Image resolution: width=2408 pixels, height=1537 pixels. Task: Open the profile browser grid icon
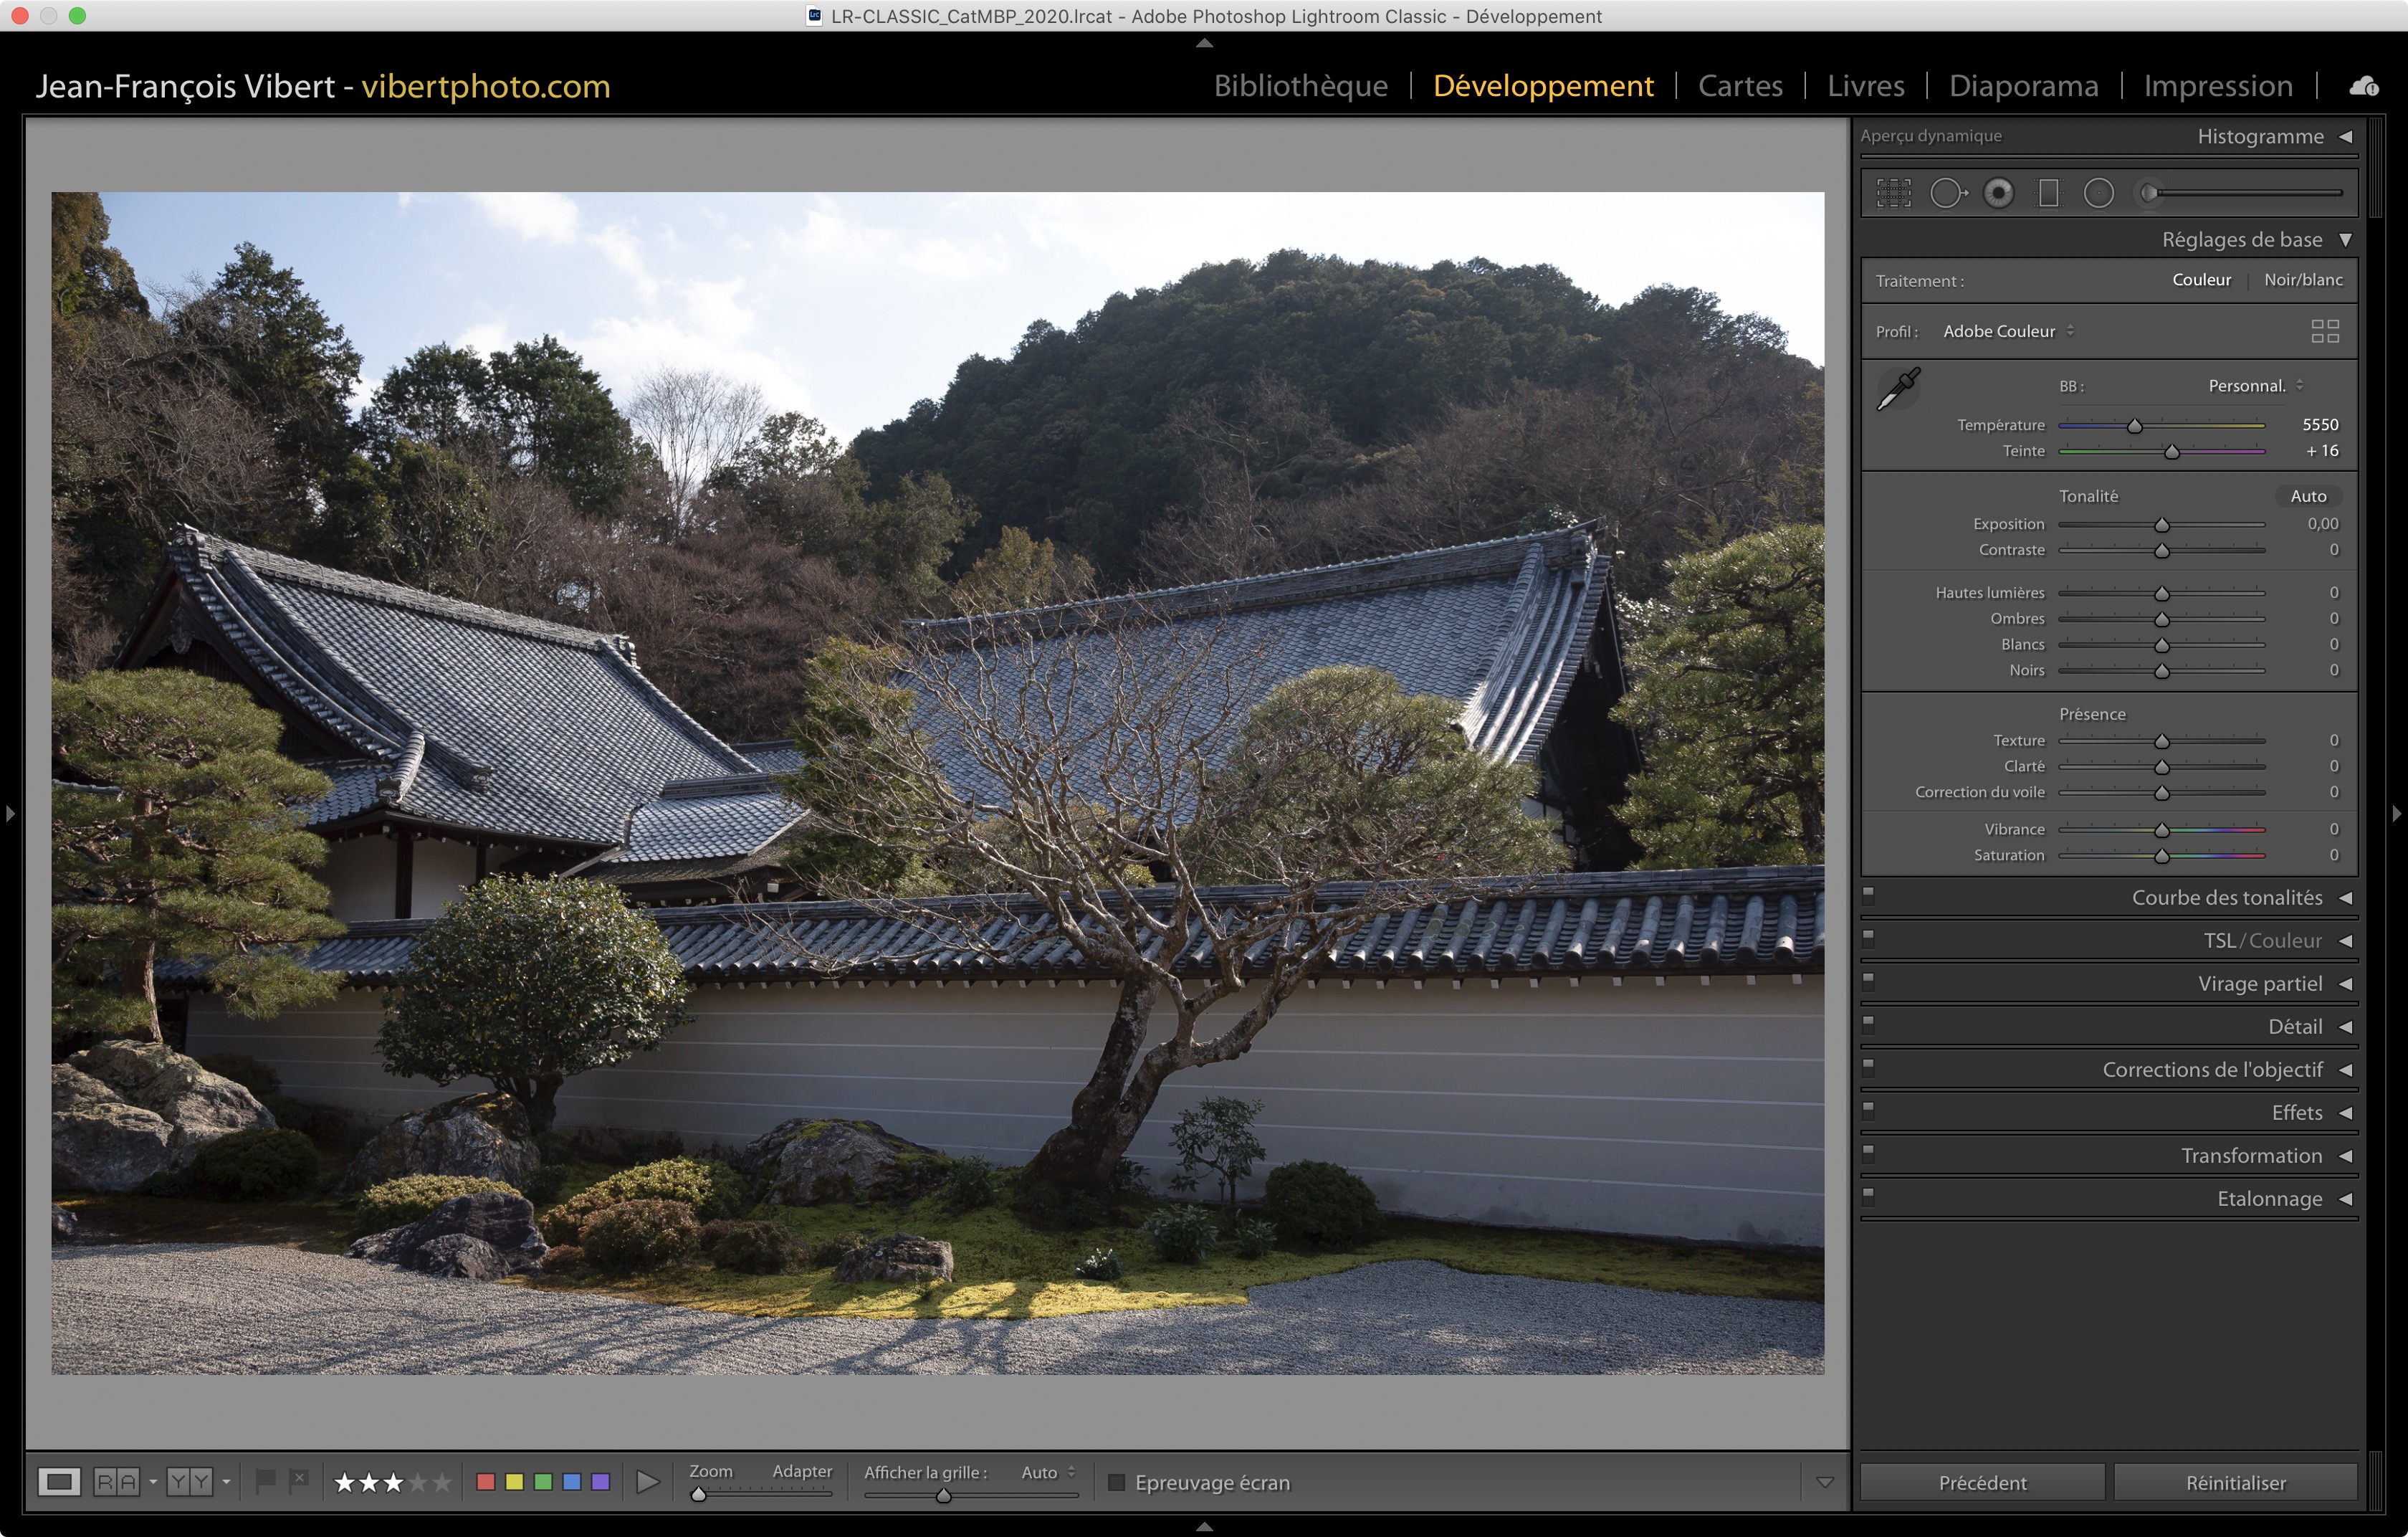(x=2325, y=331)
